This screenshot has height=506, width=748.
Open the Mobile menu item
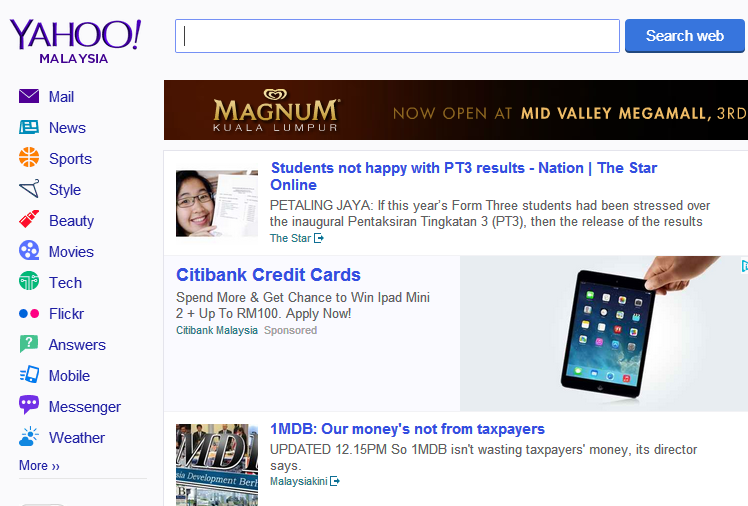tap(69, 376)
